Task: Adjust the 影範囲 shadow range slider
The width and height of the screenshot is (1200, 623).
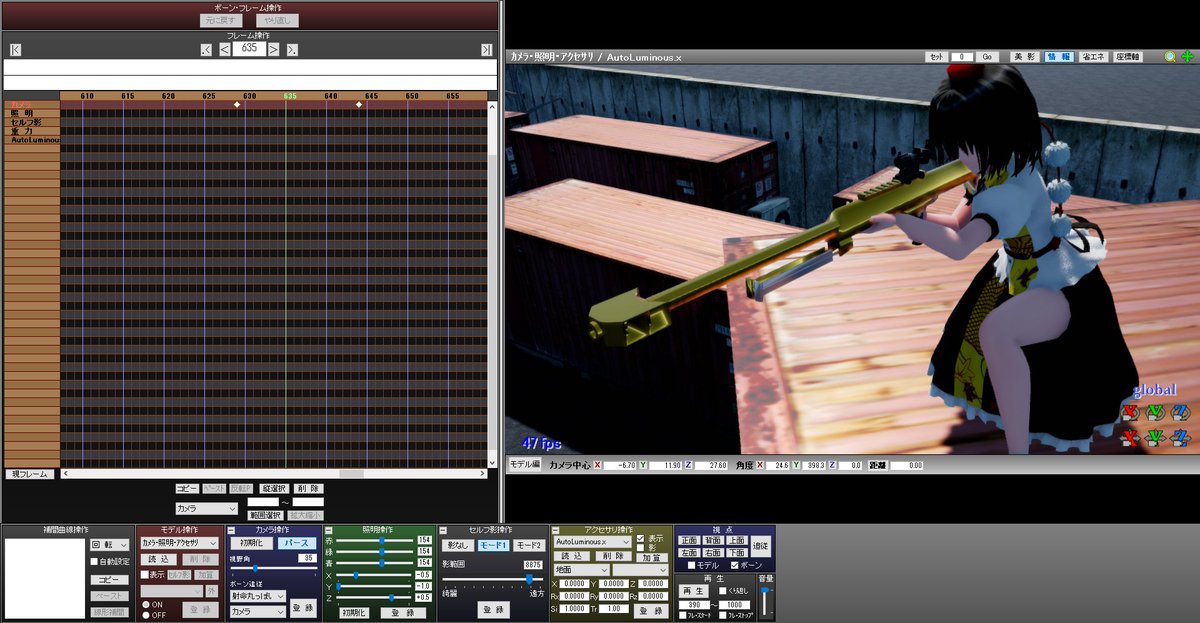Action: pos(492,579)
